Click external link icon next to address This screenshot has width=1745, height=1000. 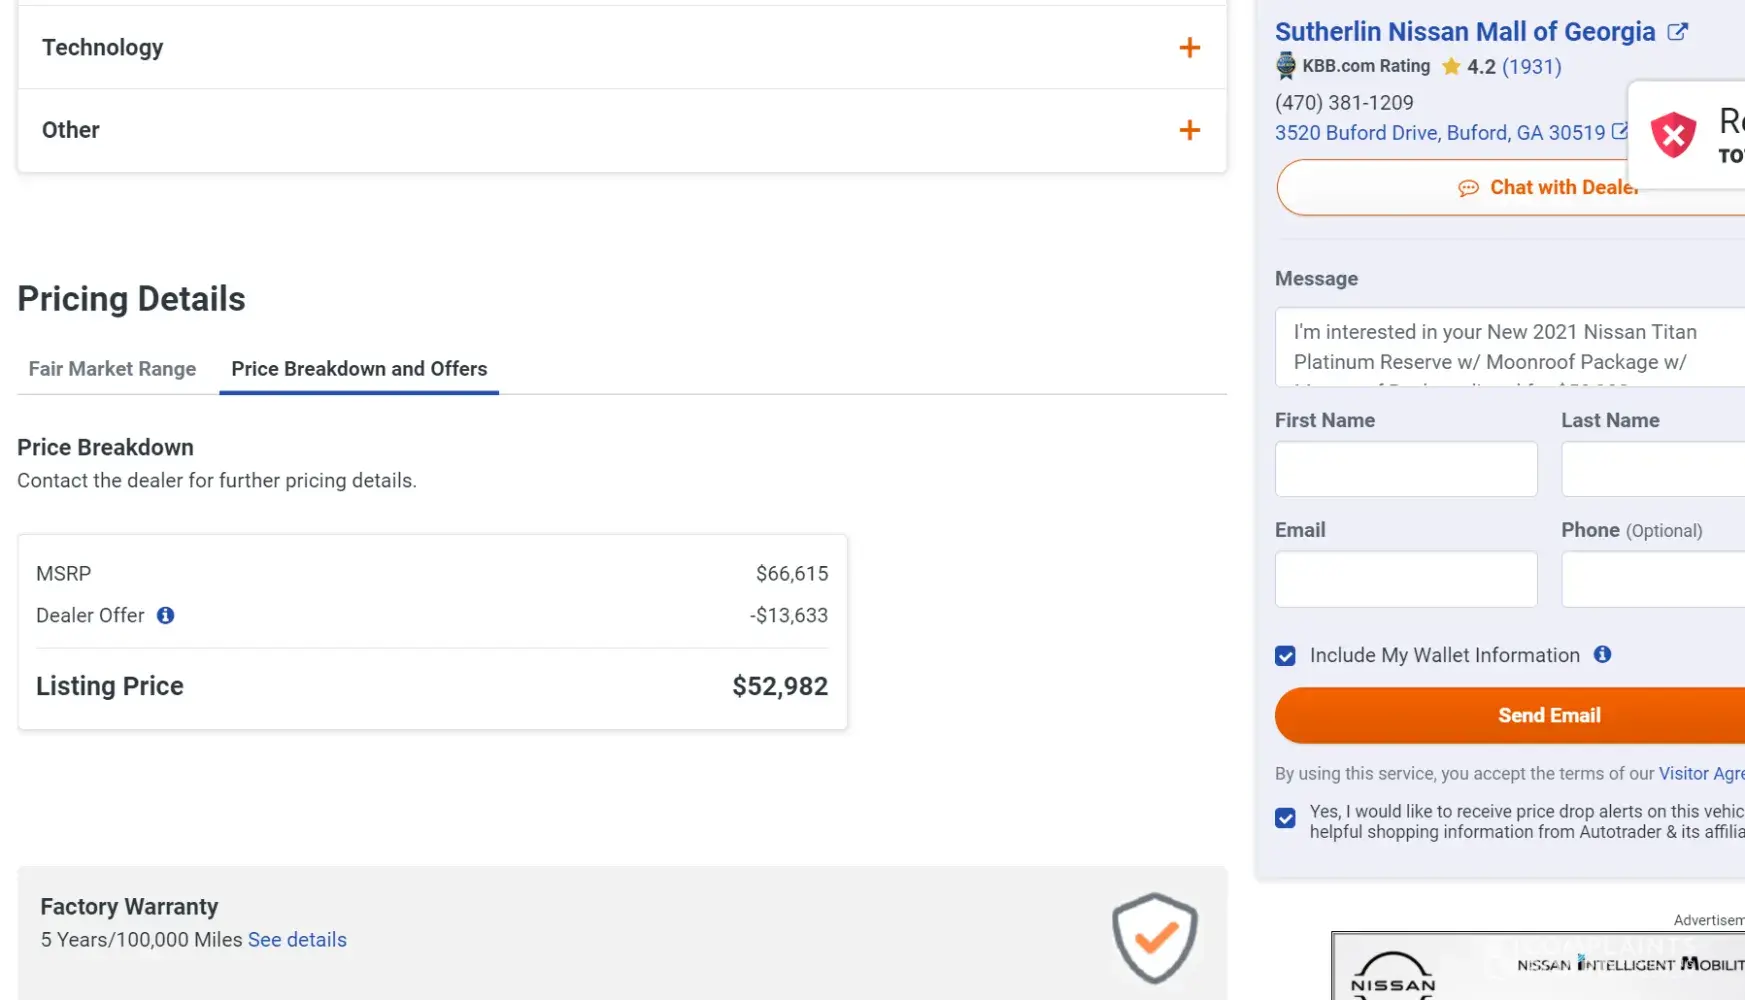coord(1620,132)
